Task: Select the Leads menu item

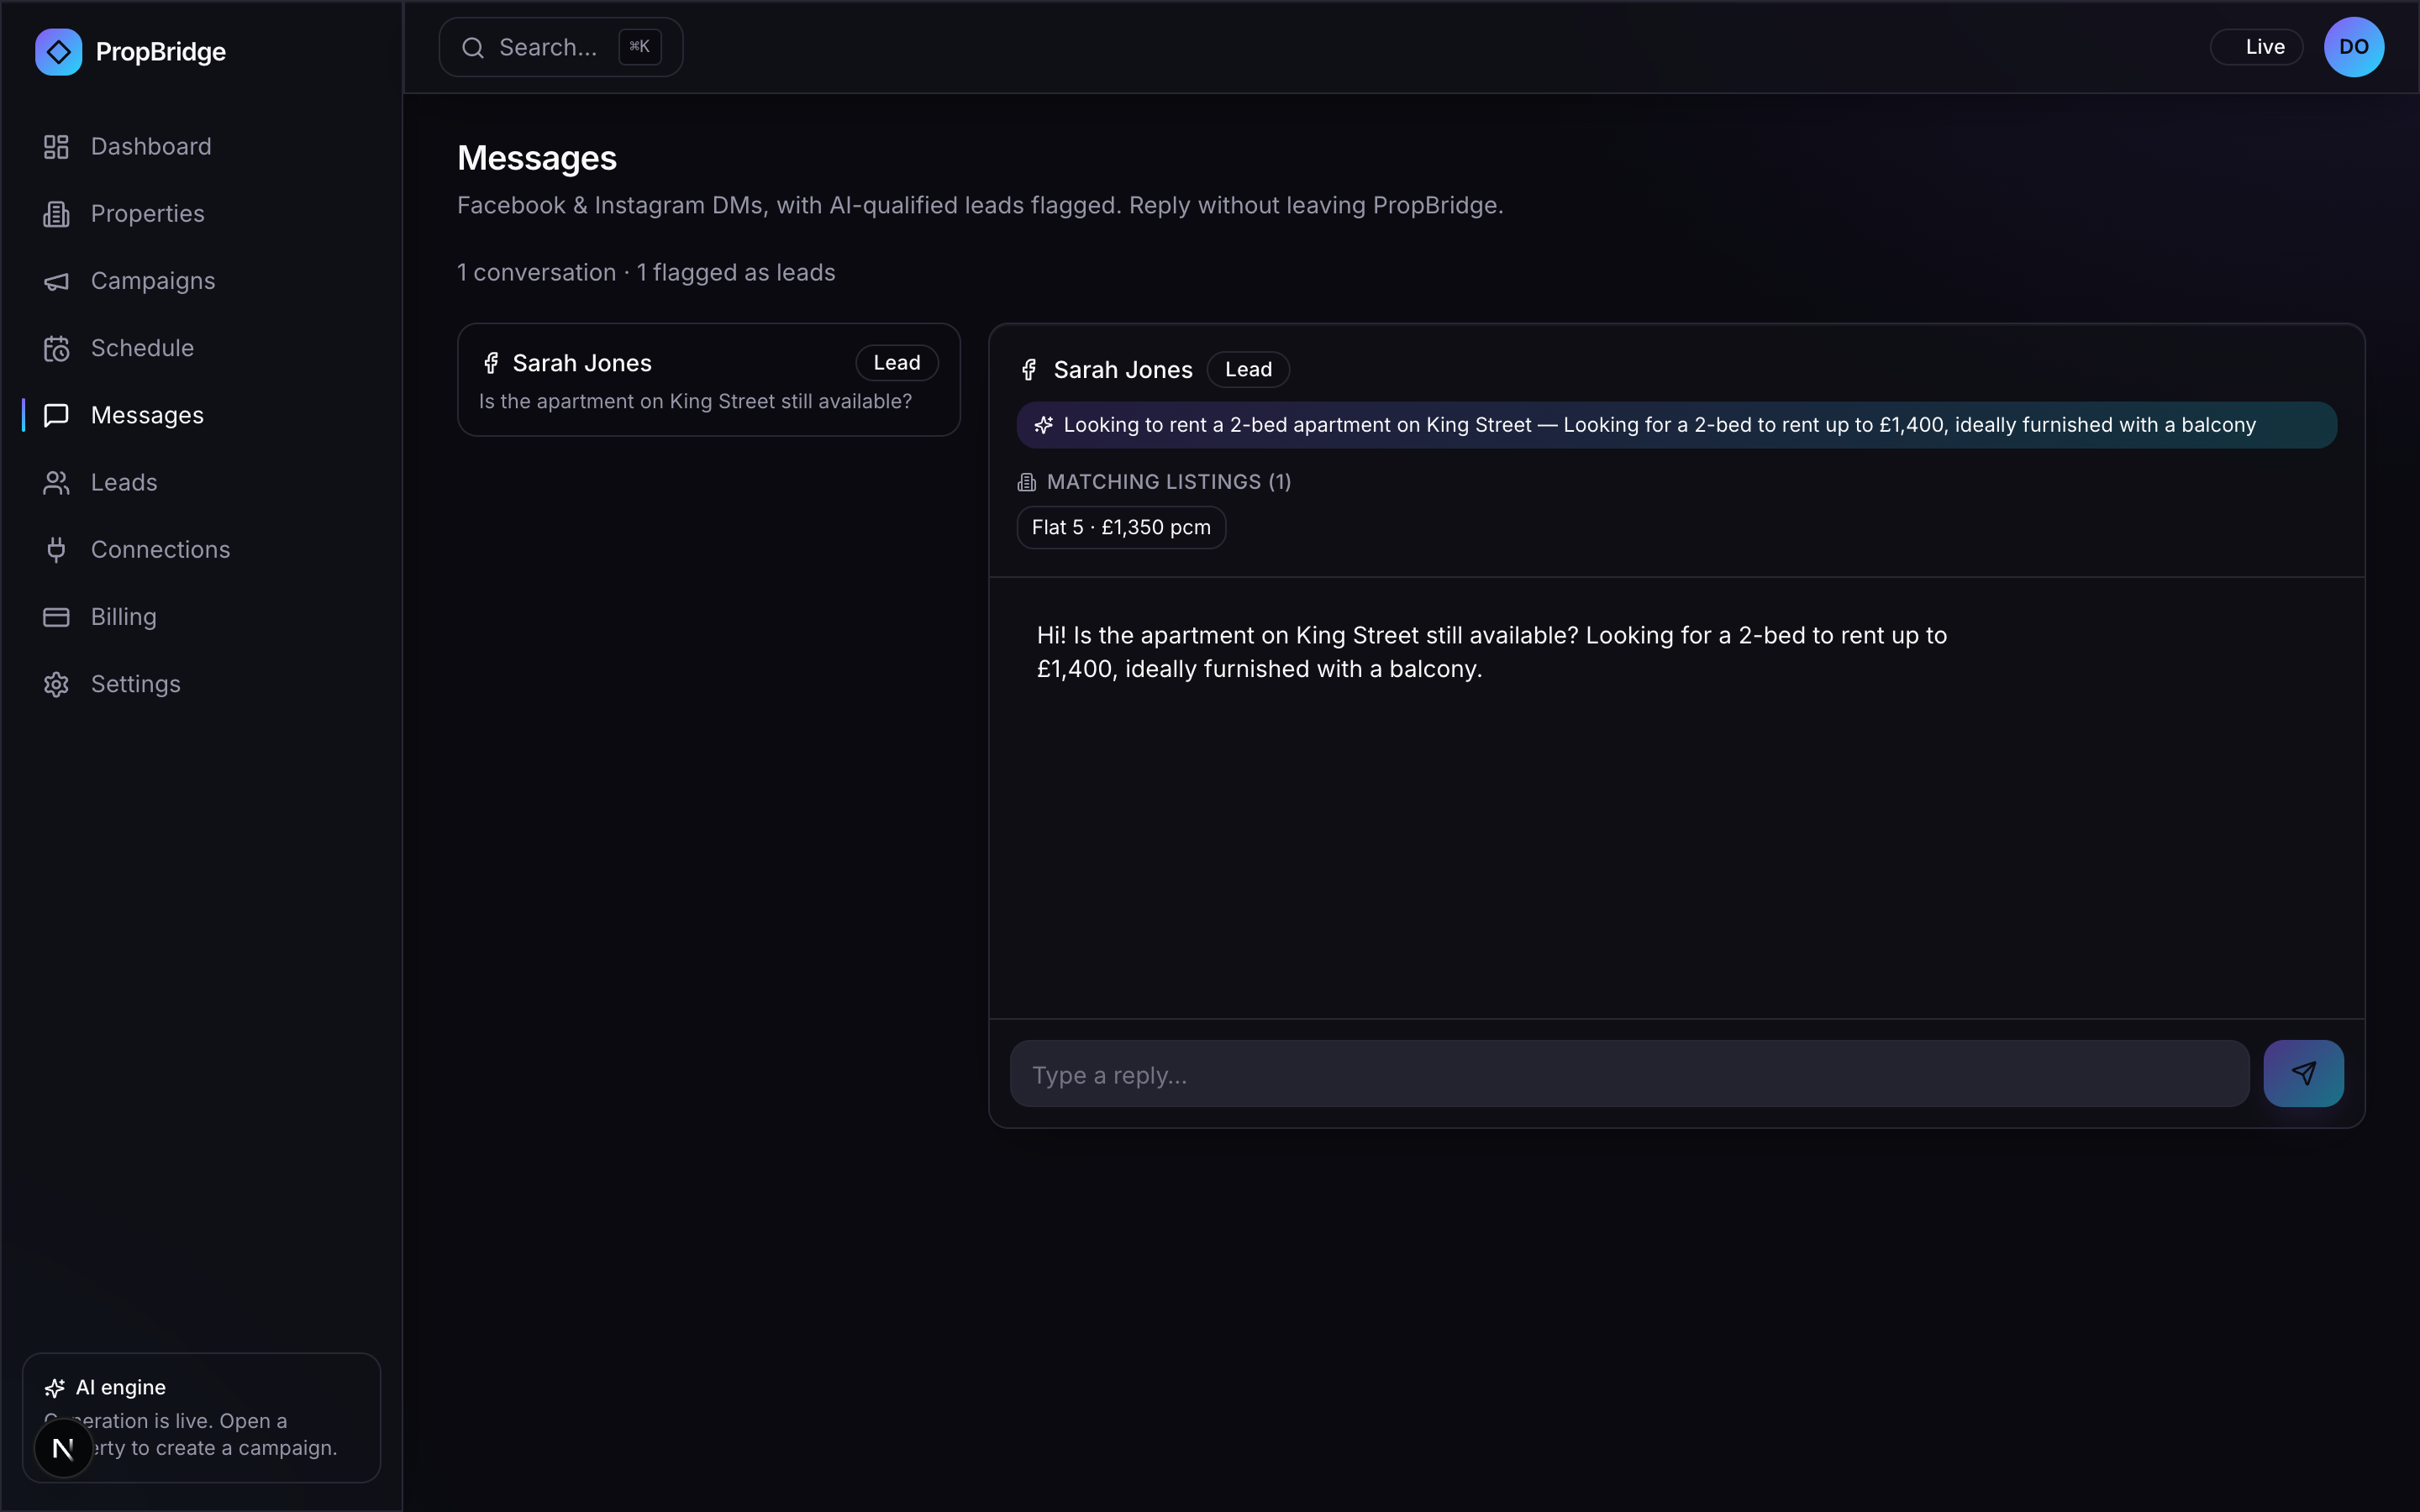Action: point(201,482)
